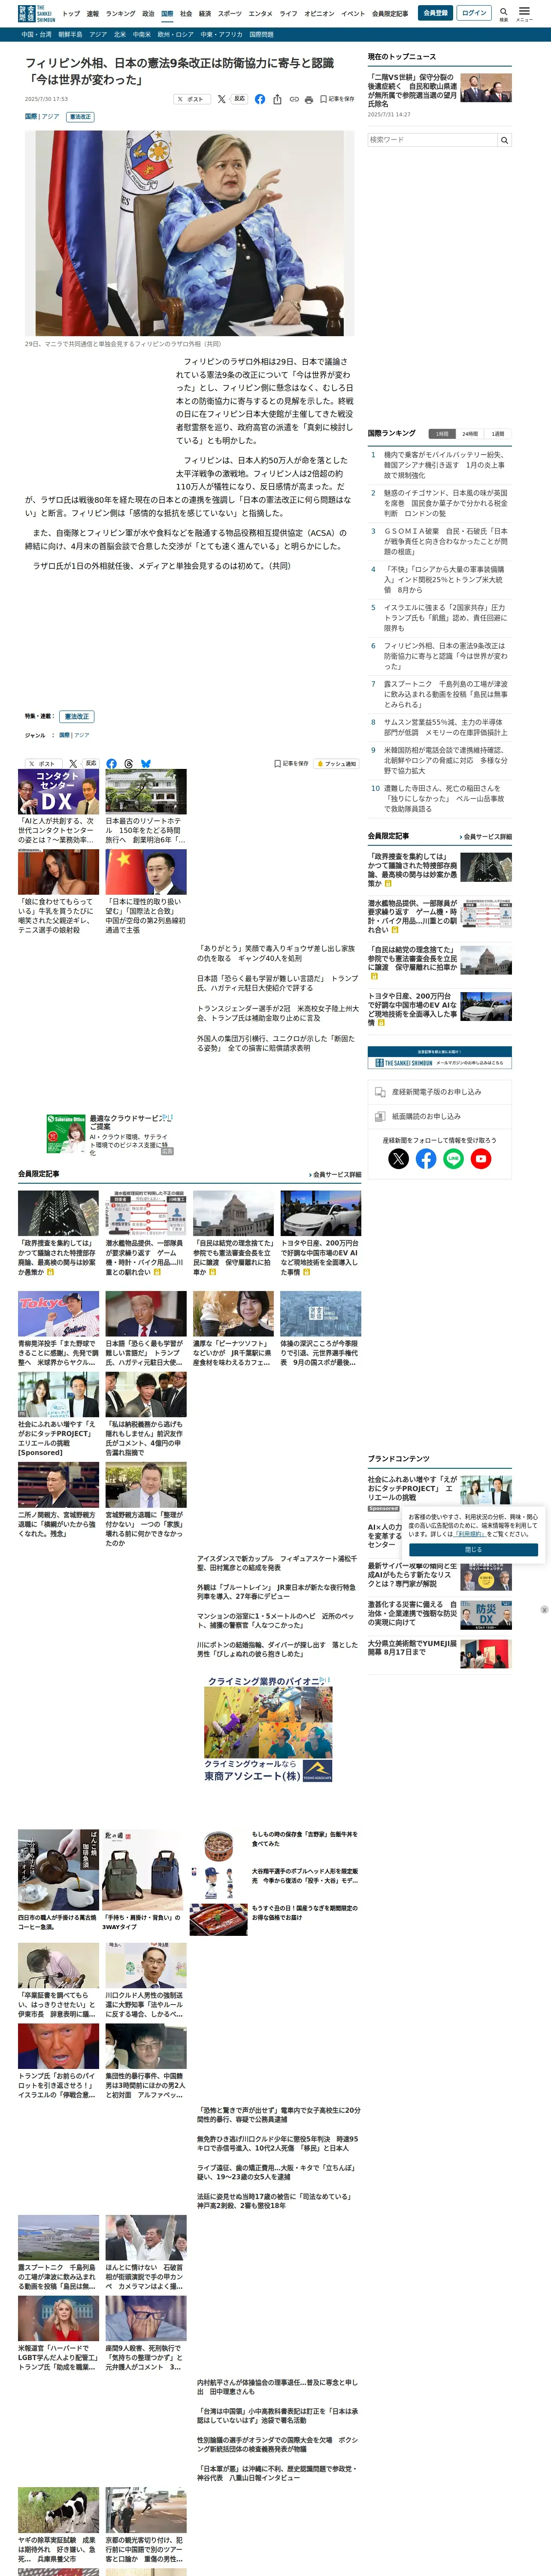Click アジア link next to ジャンル
551x2576 pixels.
(81, 735)
